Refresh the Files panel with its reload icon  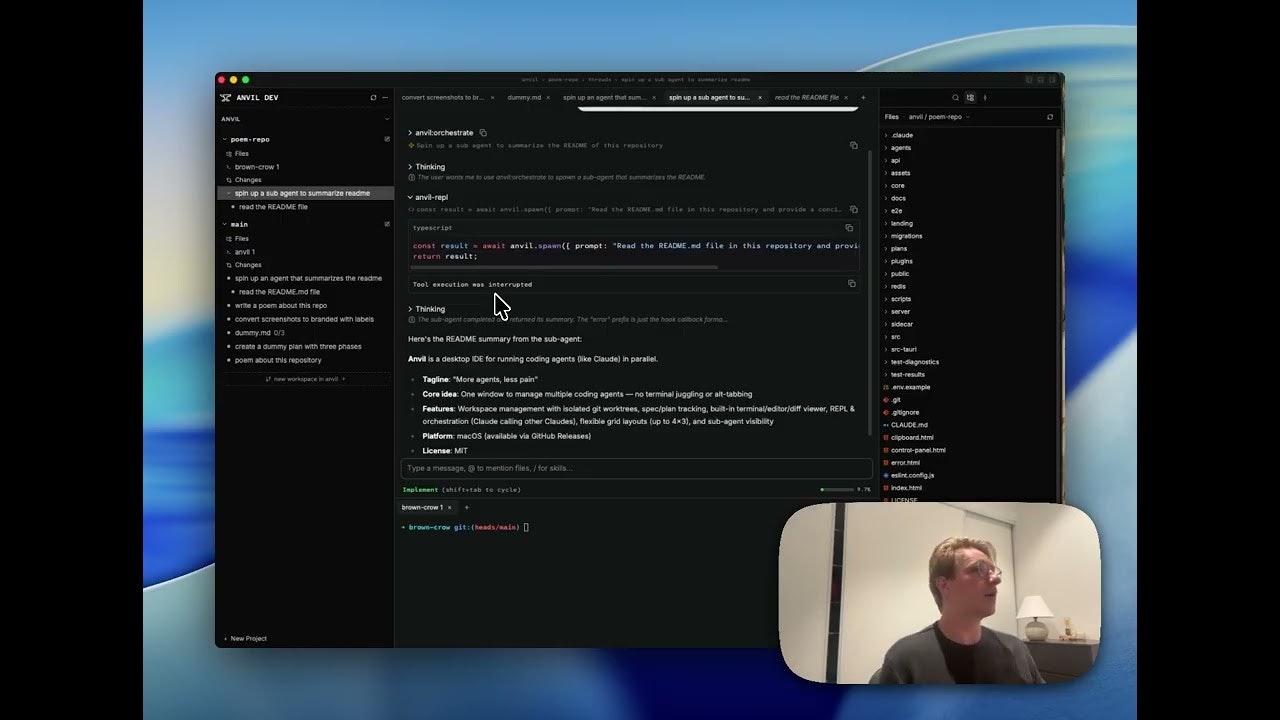1049,117
